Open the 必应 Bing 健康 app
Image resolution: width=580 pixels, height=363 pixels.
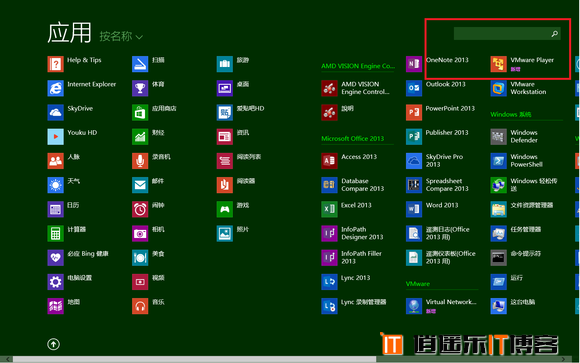pos(78,258)
